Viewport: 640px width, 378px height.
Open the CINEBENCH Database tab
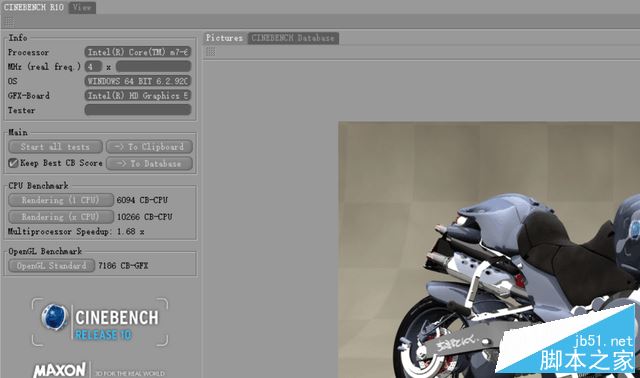[x=293, y=38]
